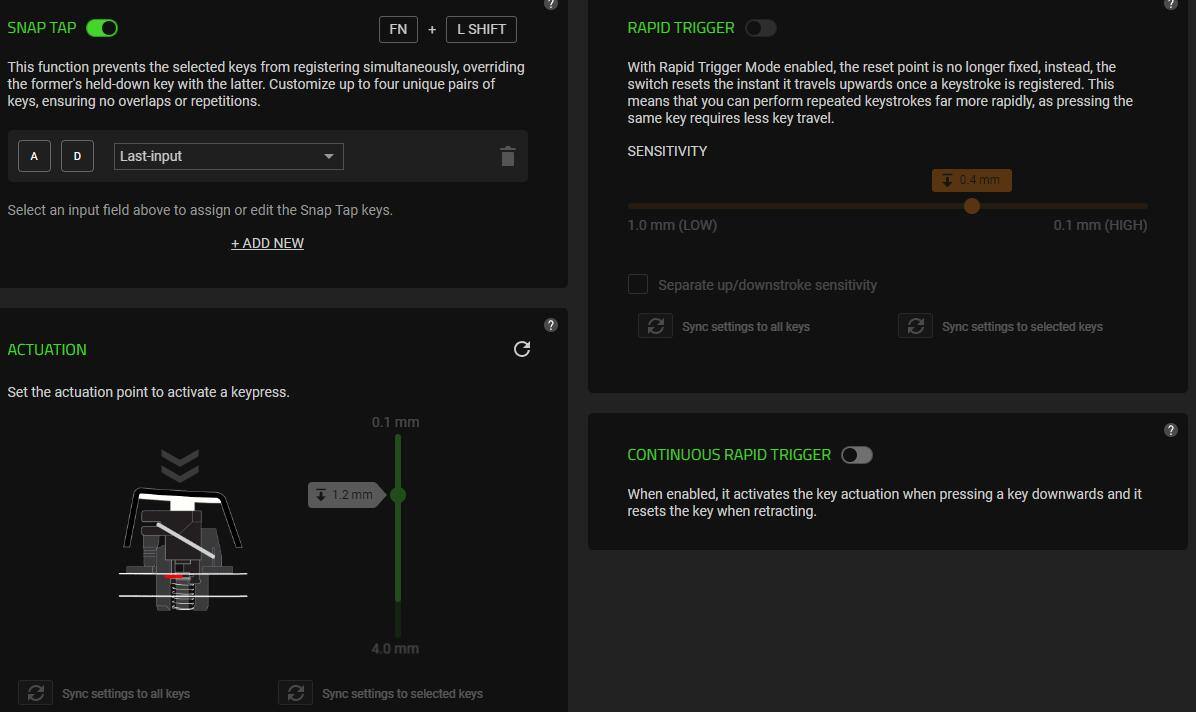The image size is (1196, 712).
Task: Open help for the Actuation panel
Action: pos(551,325)
